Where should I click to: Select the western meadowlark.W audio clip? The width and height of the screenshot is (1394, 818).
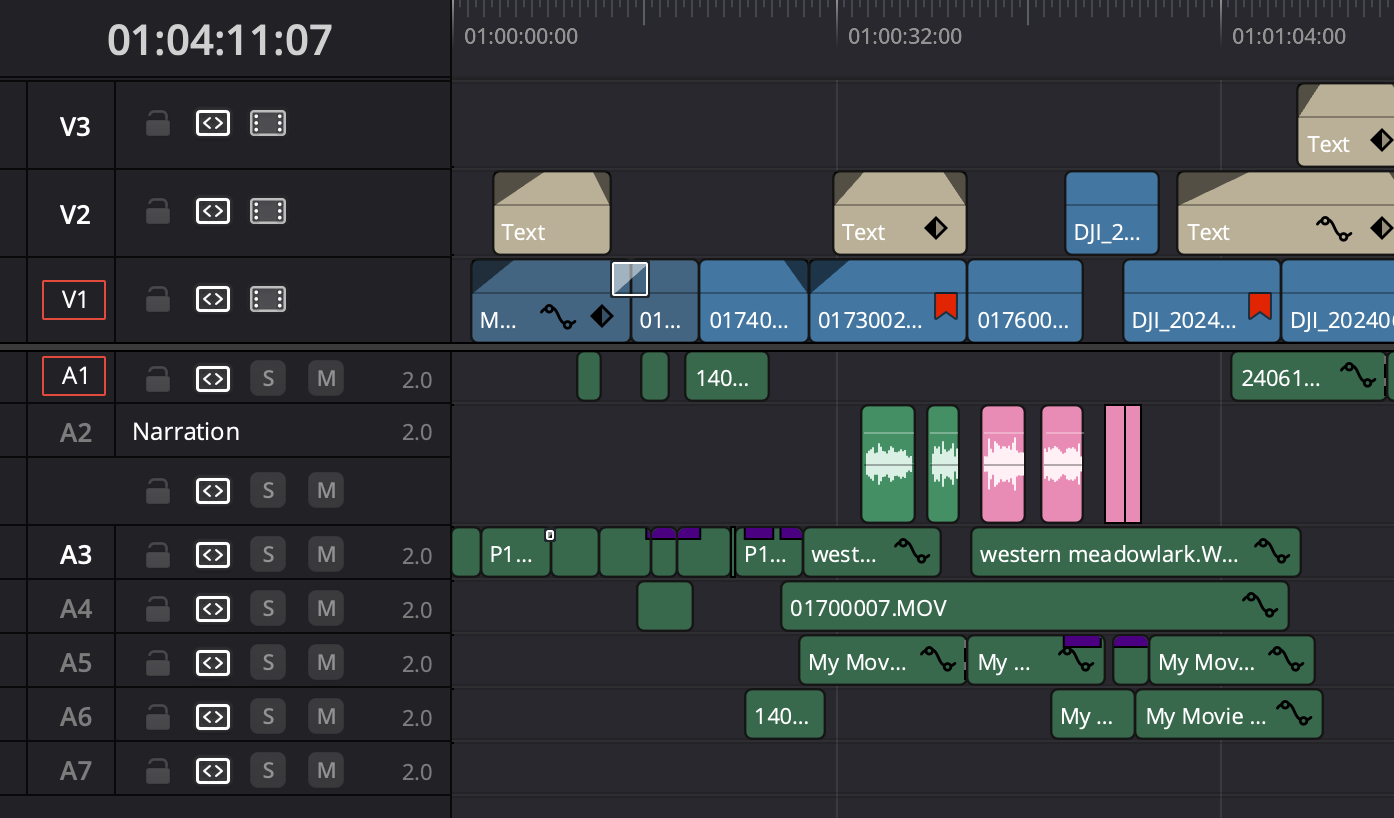point(1136,552)
